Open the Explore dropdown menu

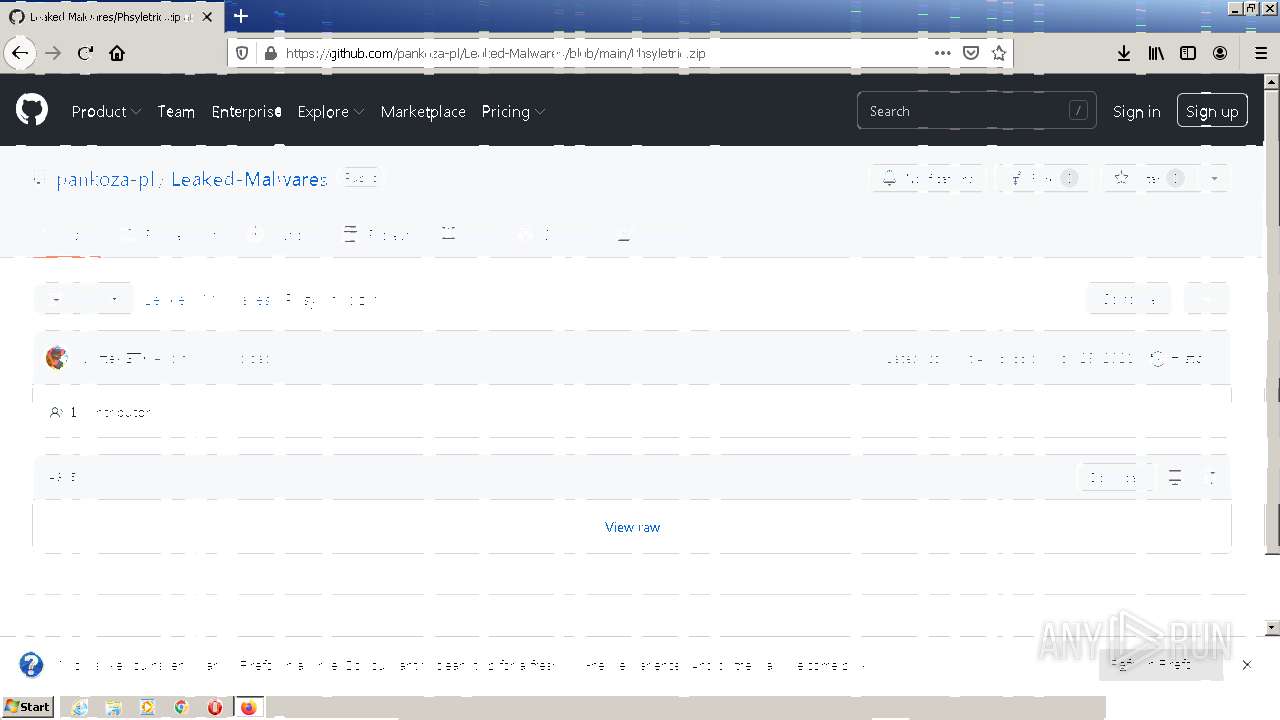coord(330,111)
